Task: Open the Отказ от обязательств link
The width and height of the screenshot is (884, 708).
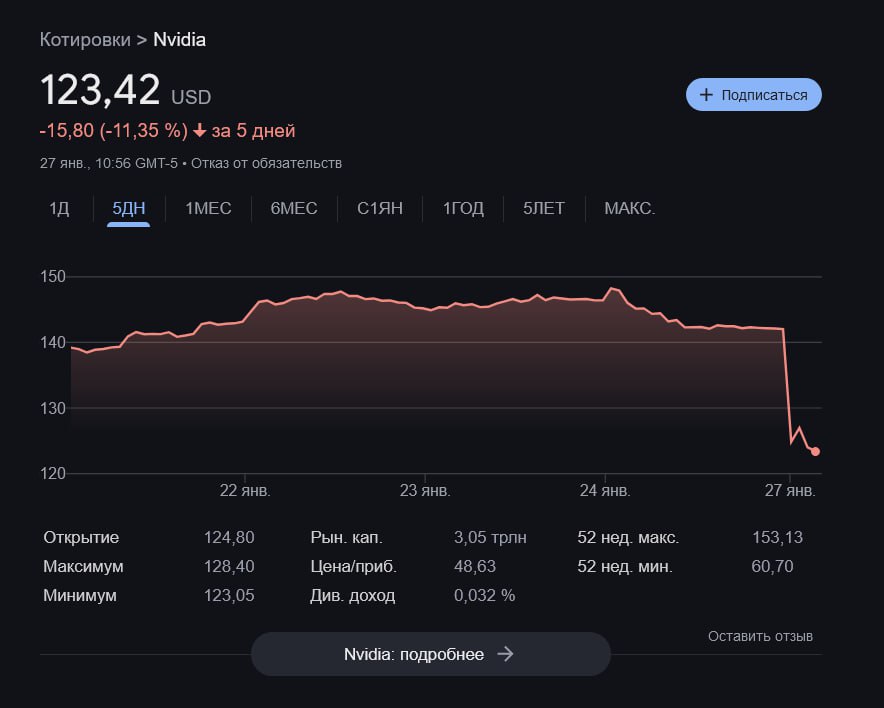Action: (266, 163)
